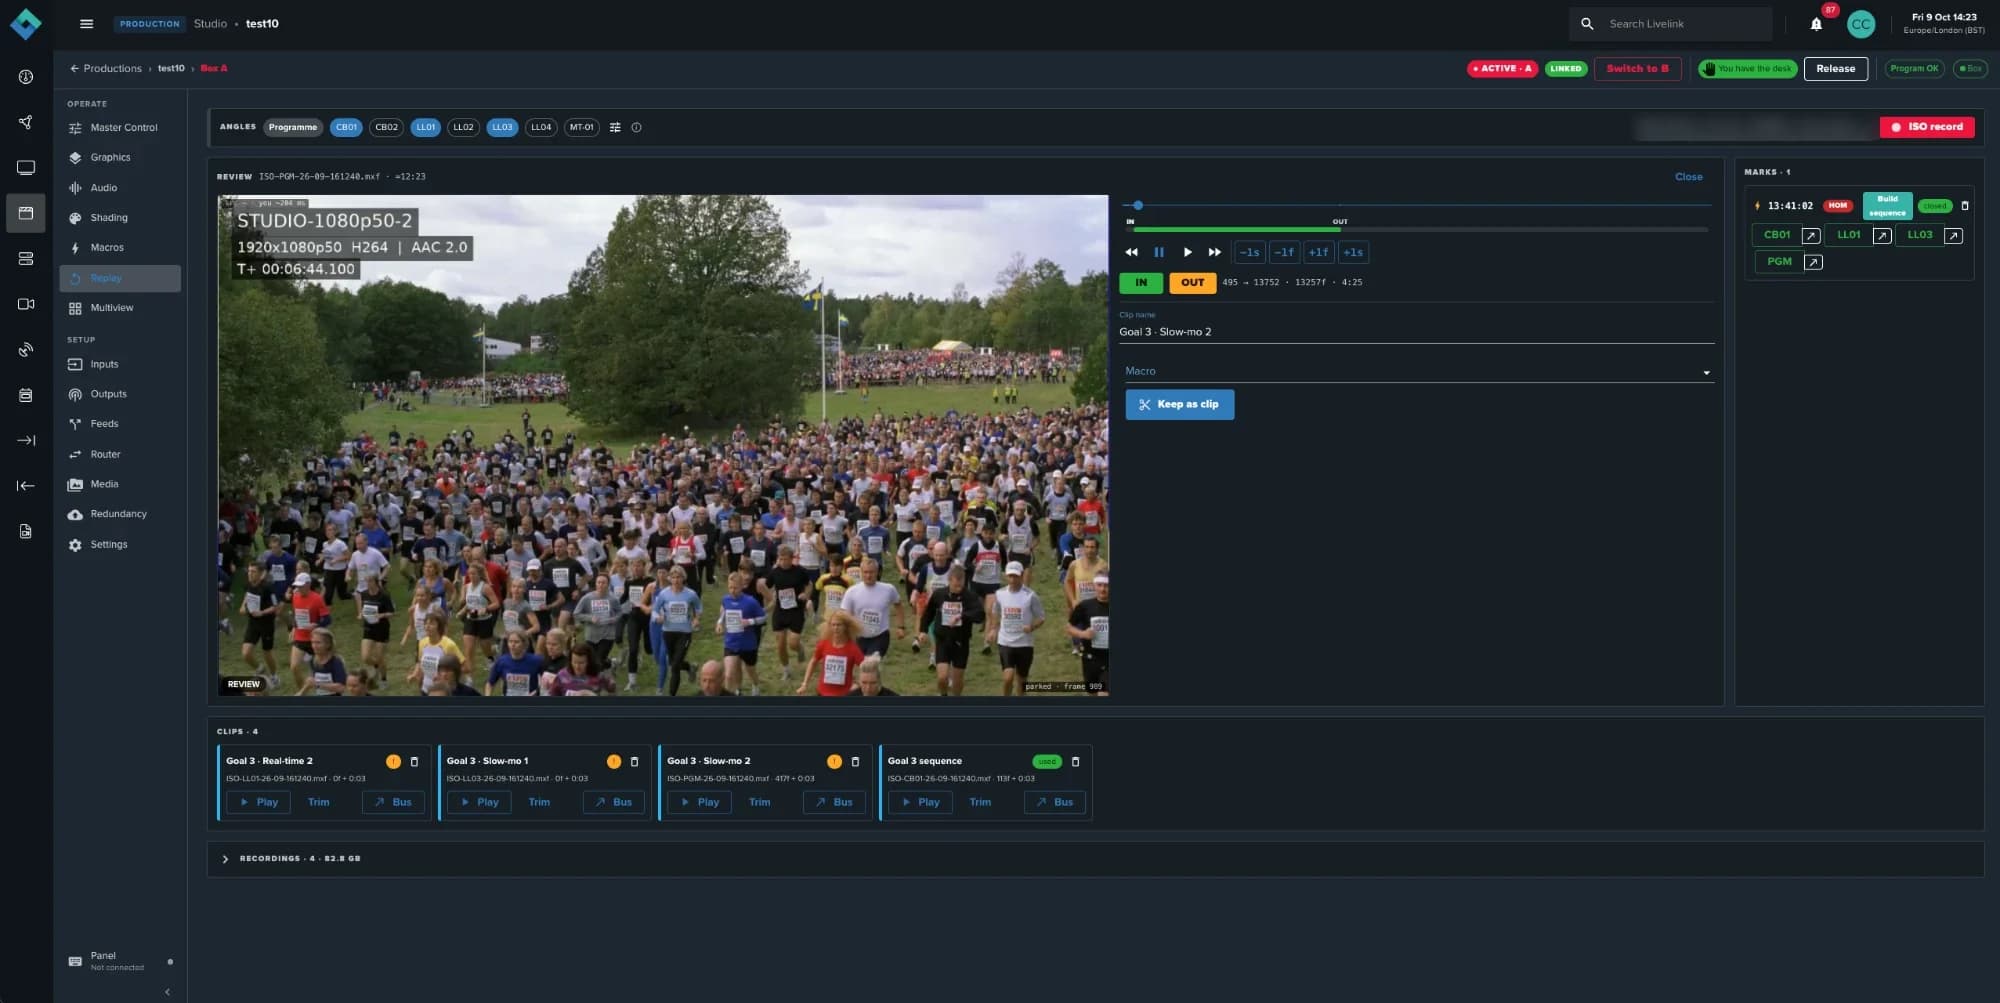Viewport: 2000px width, 1003px height.
Task: Click Build sequence on mark
Action: coord(1887,206)
